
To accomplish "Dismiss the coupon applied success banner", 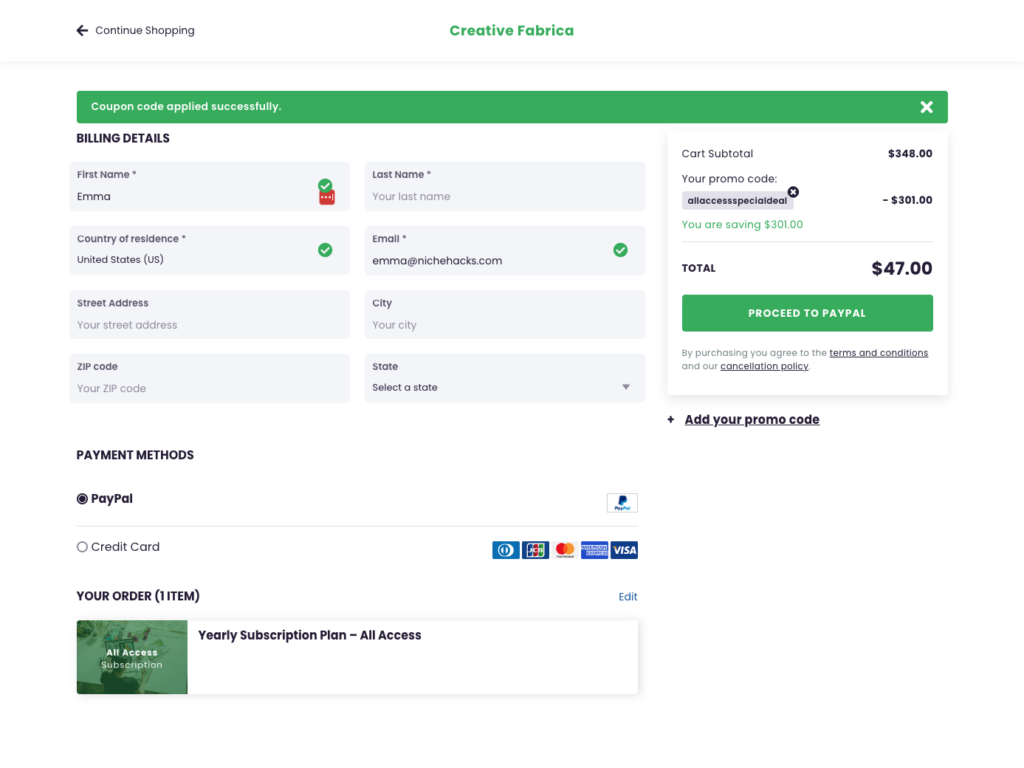I will click(x=926, y=107).
